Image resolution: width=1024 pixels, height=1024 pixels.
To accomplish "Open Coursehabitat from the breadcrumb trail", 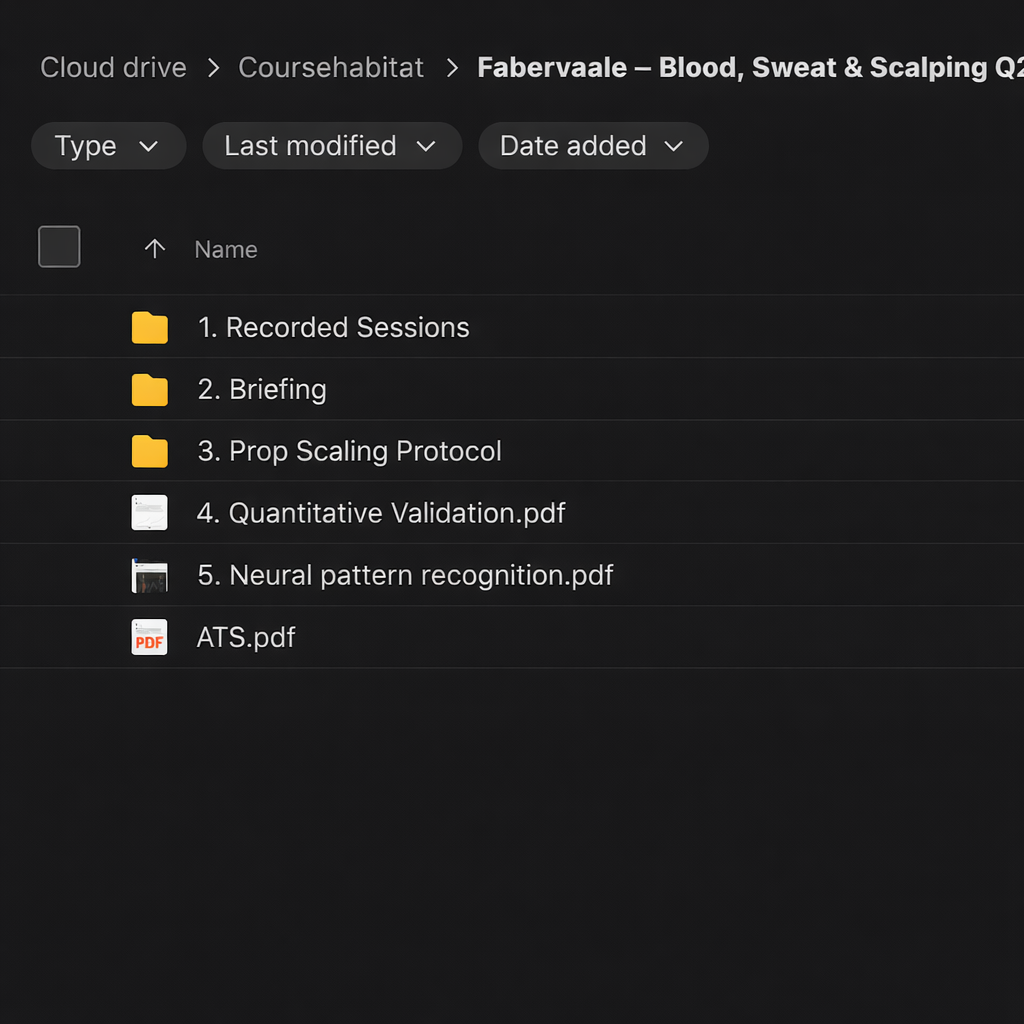I will (x=330, y=67).
